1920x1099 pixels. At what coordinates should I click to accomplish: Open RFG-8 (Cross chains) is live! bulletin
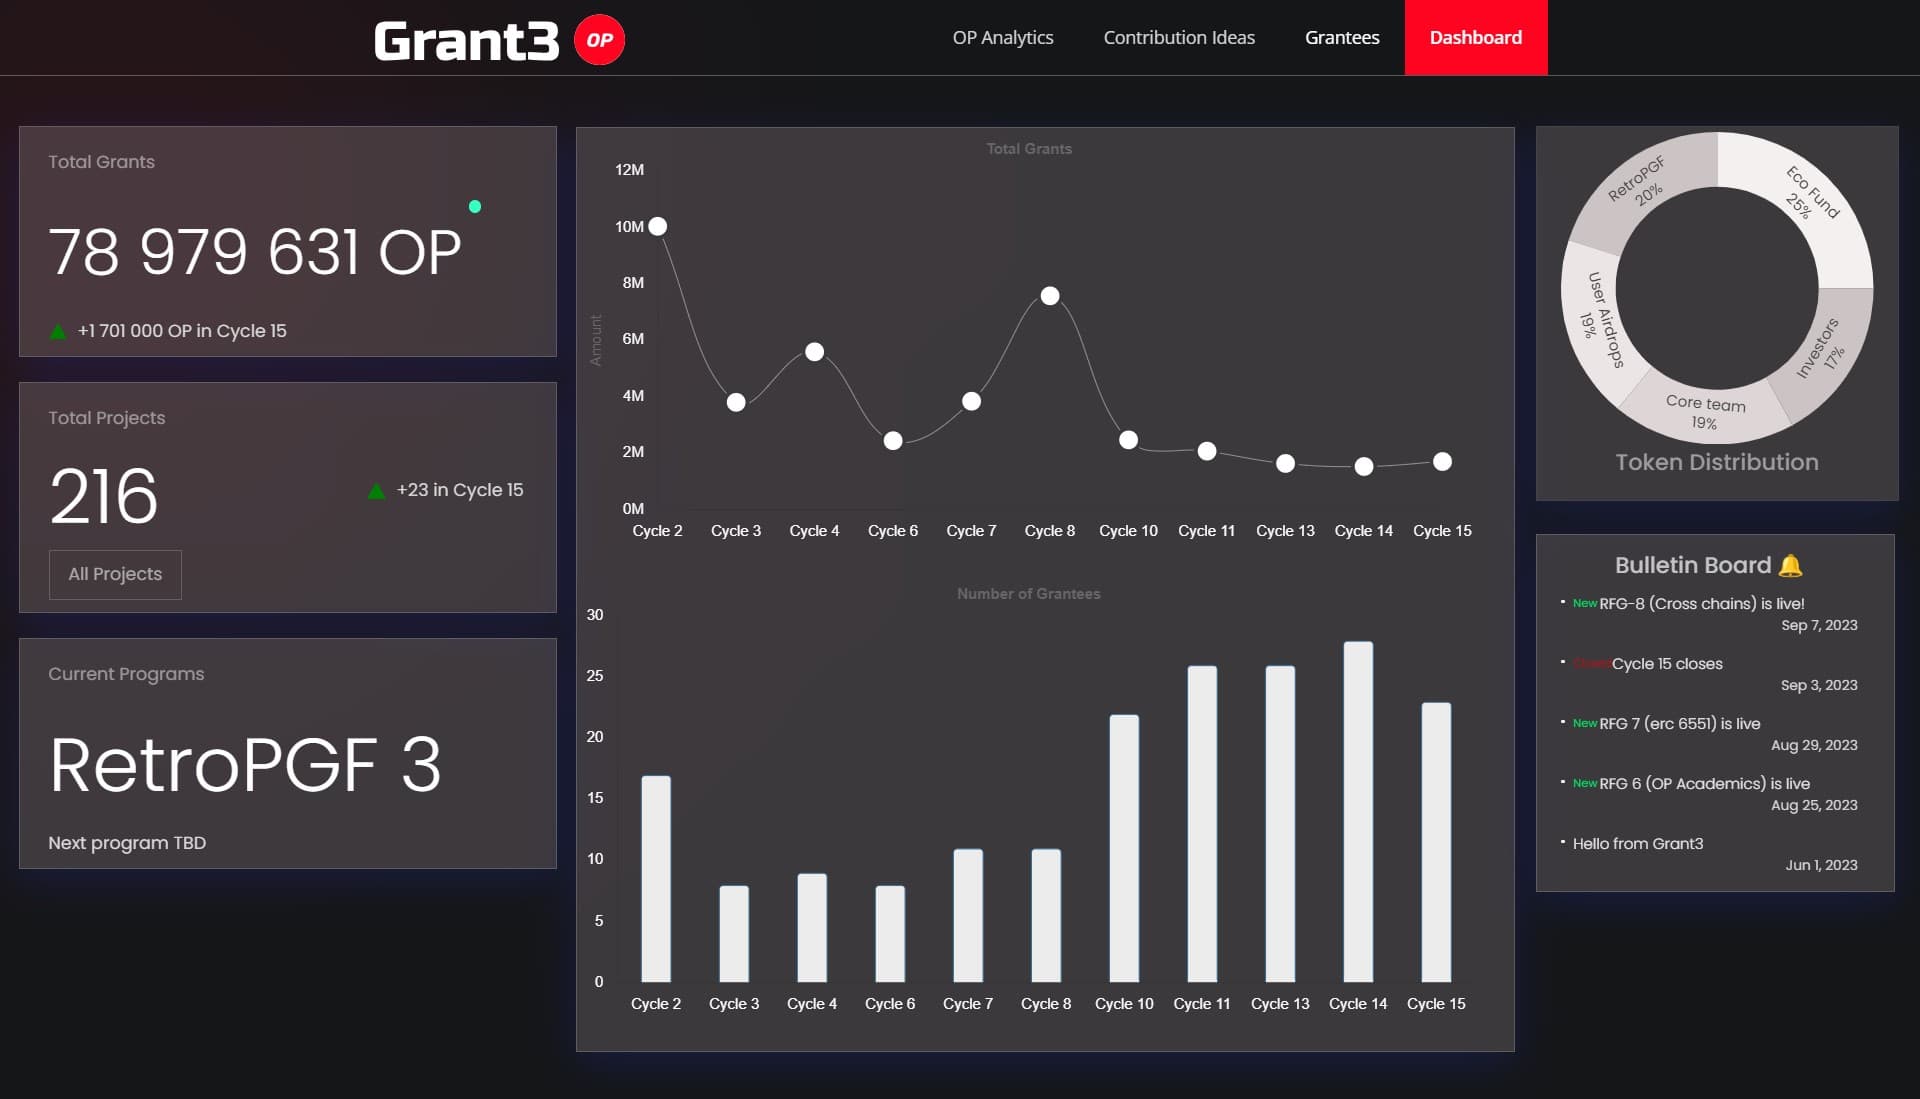click(1701, 603)
